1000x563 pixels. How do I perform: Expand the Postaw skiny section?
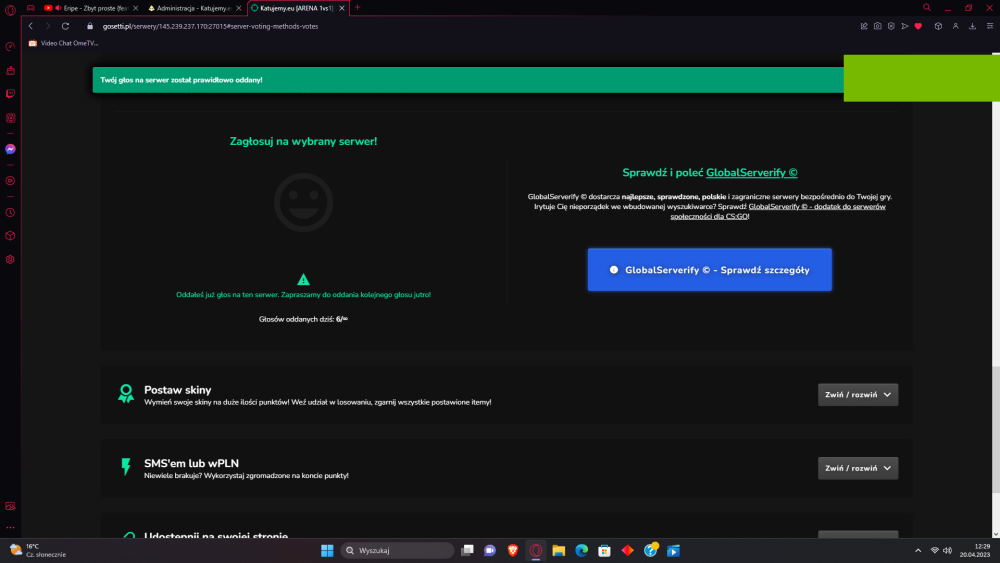click(x=858, y=395)
